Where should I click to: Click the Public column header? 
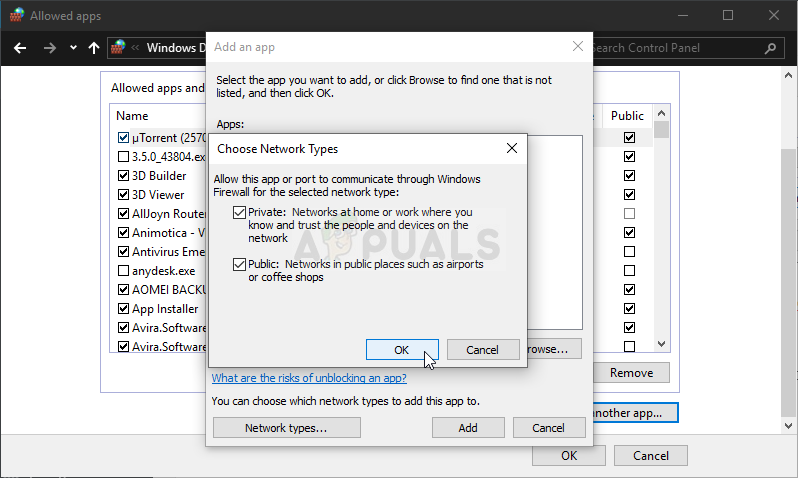(628, 116)
